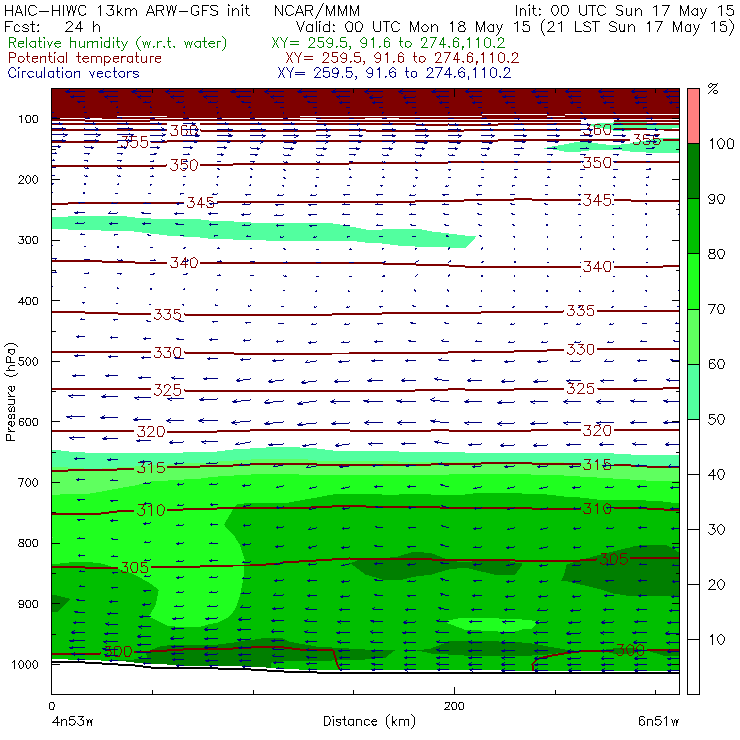740x740 pixels.
Task: Click the 'Valid: 00 UTC Mon 18 May 15' text
Action: (x=413, y=27)
